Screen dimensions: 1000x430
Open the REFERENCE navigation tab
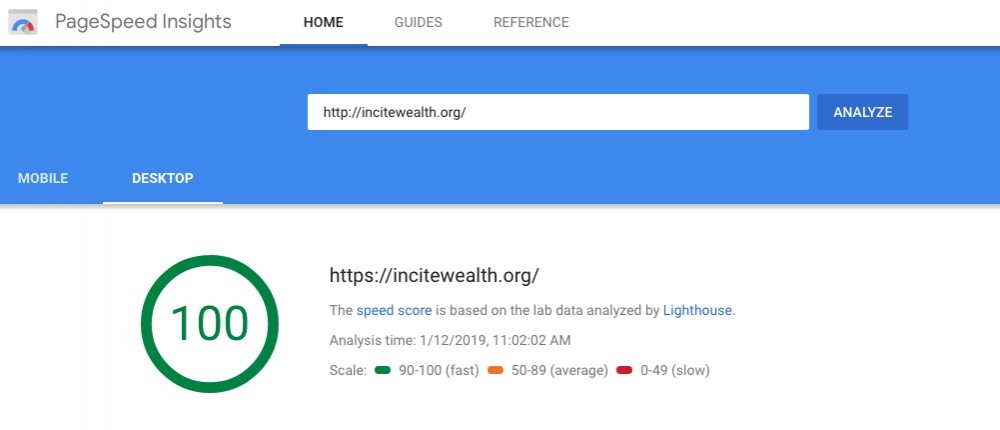[531, 23]
